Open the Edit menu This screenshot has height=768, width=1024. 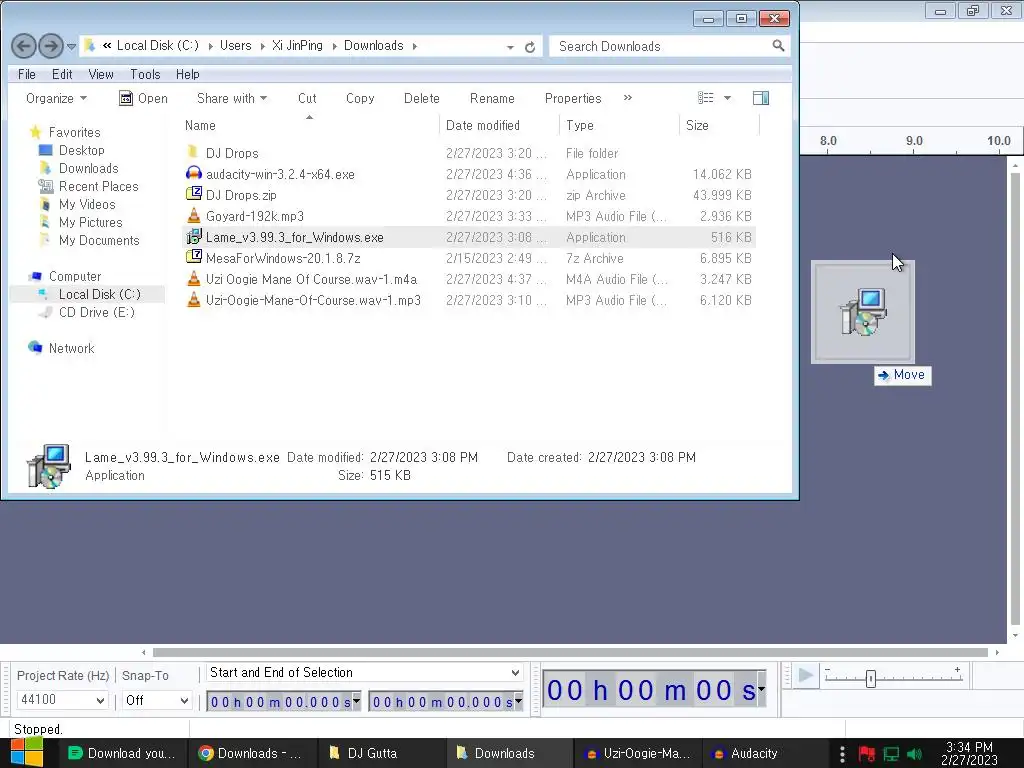(x=62, y=74)
